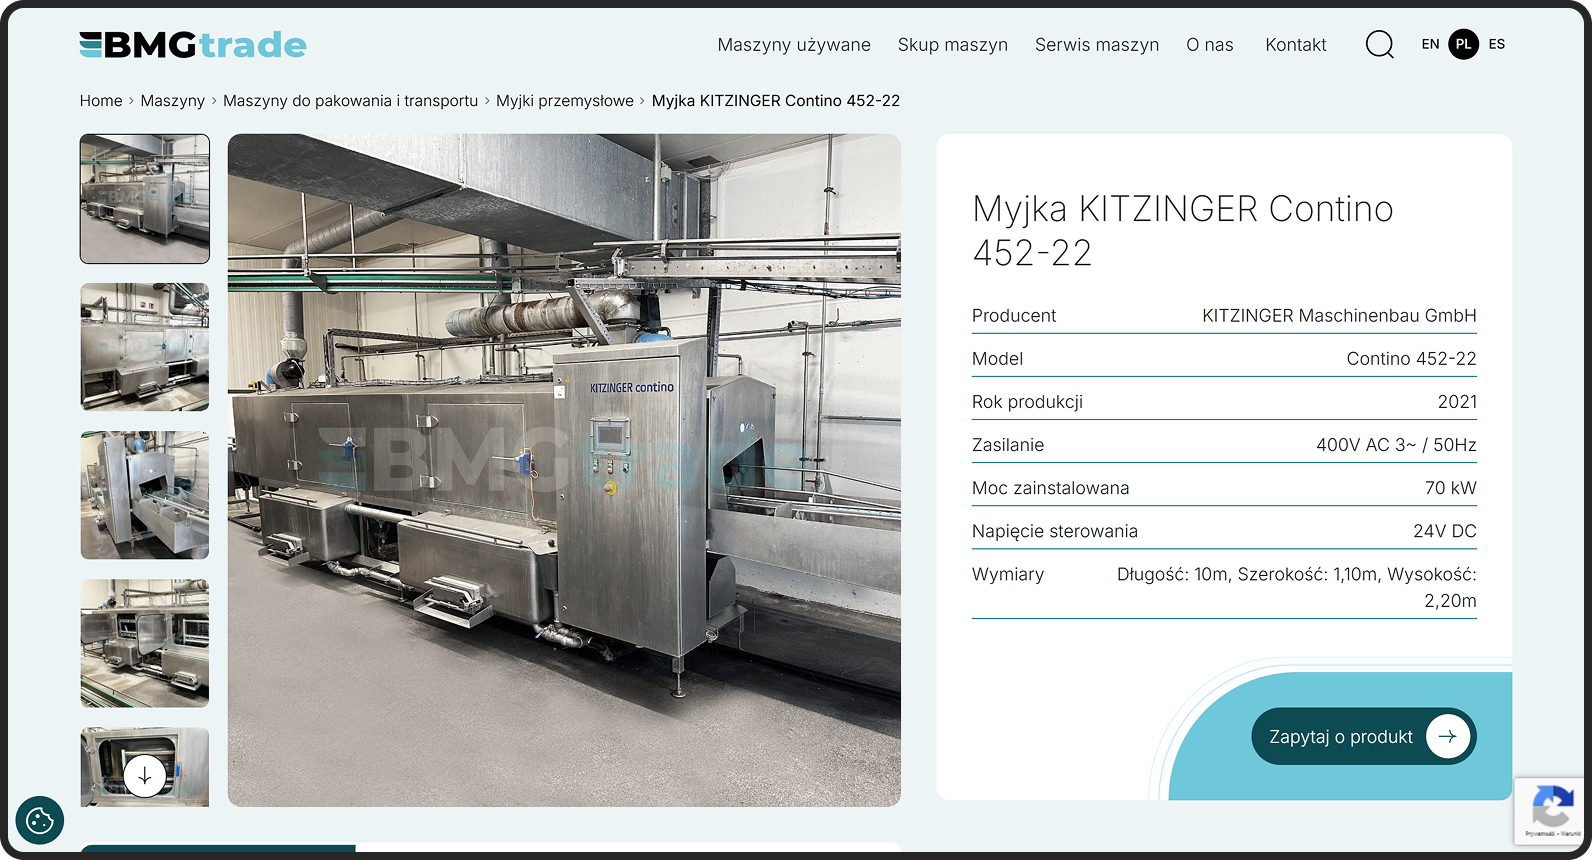Open Maszyny do pakowania i transportu breadcrumb
The image size is (1592, 860).
[351, 101]
